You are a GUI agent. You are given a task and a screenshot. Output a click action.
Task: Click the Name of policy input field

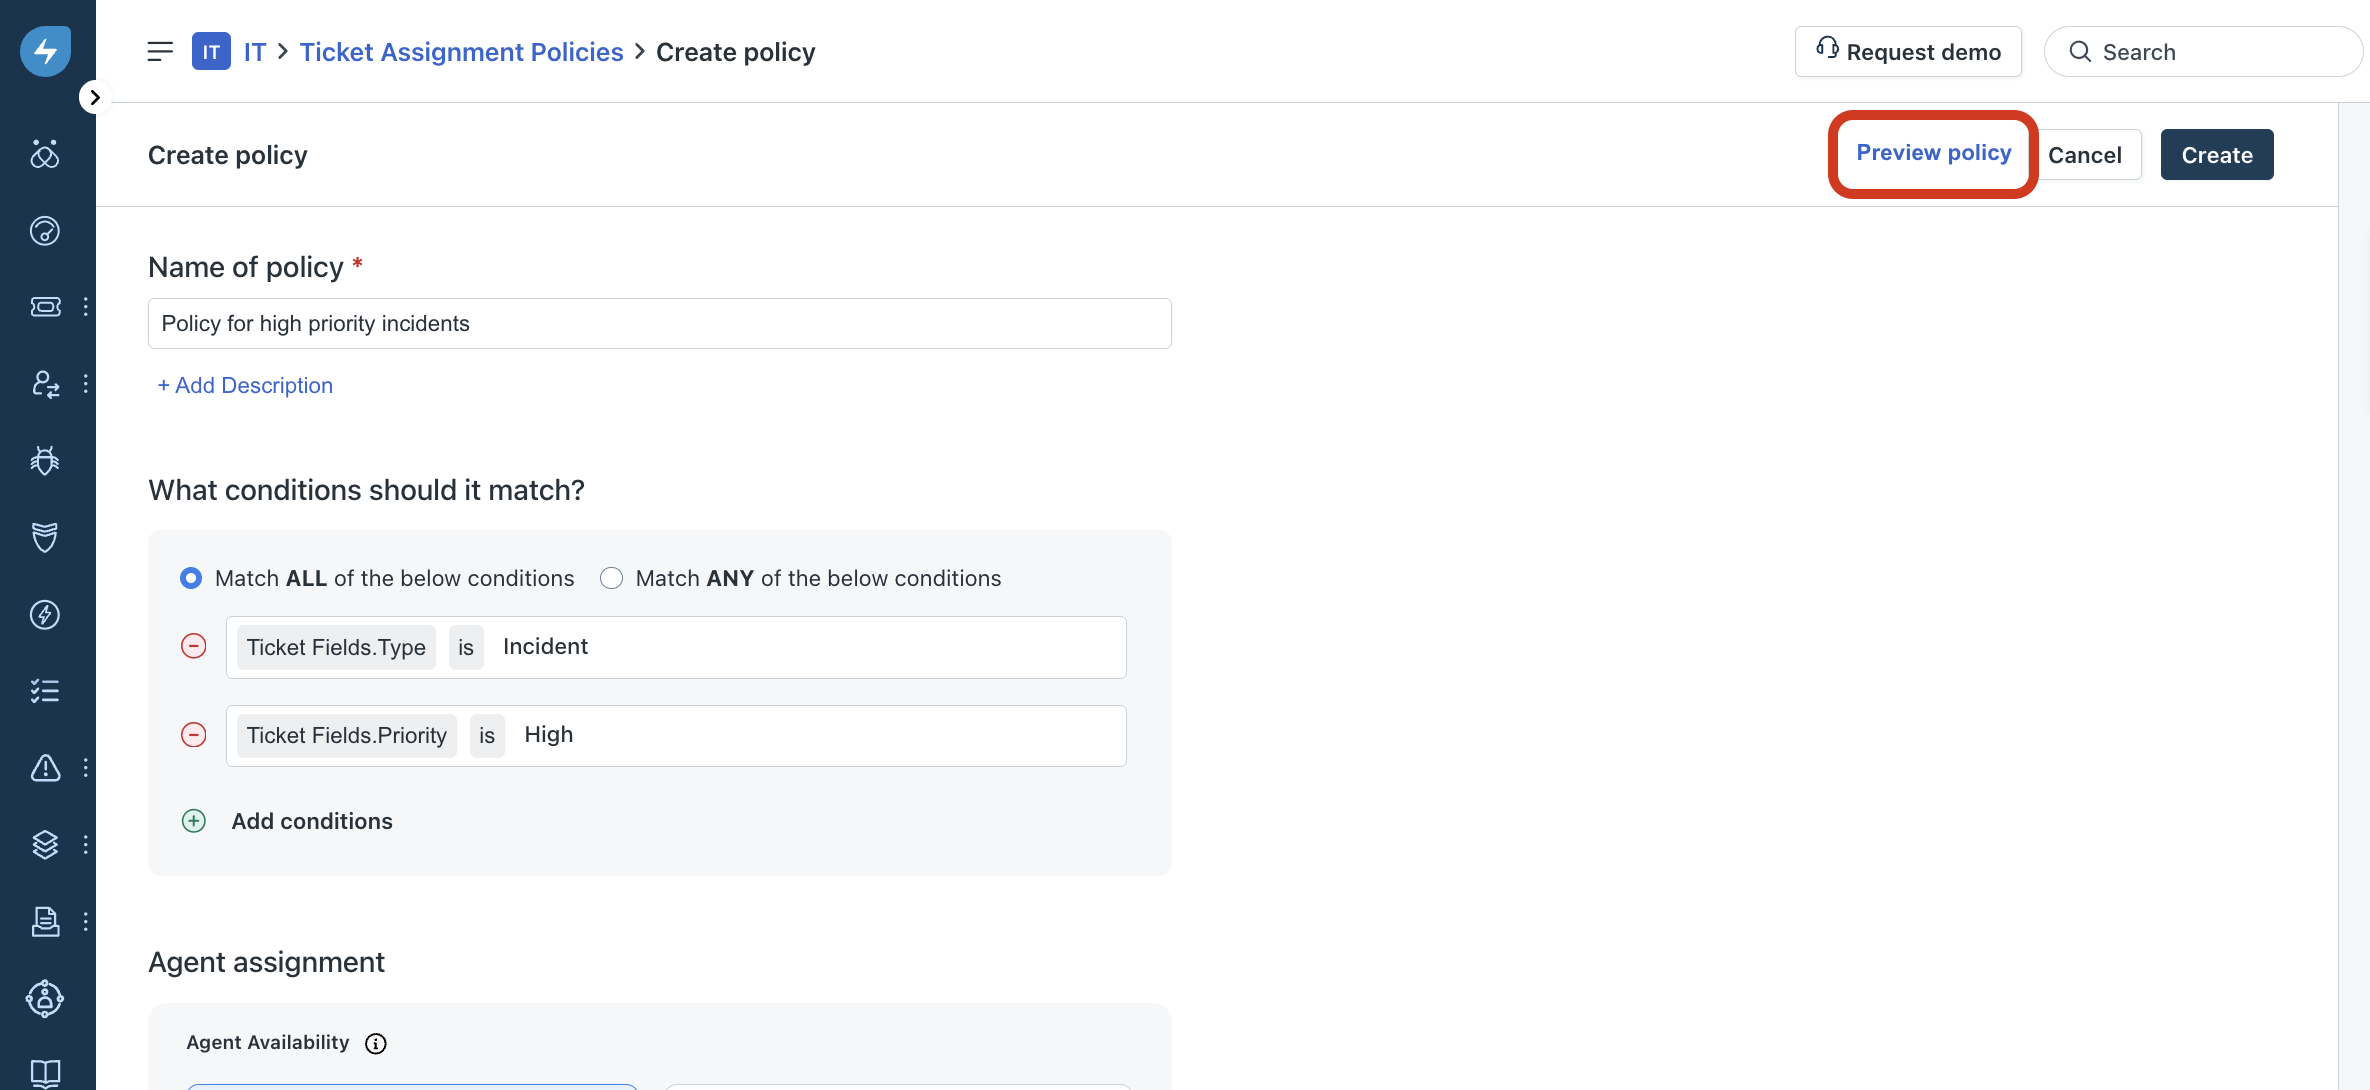click(659, 323)
